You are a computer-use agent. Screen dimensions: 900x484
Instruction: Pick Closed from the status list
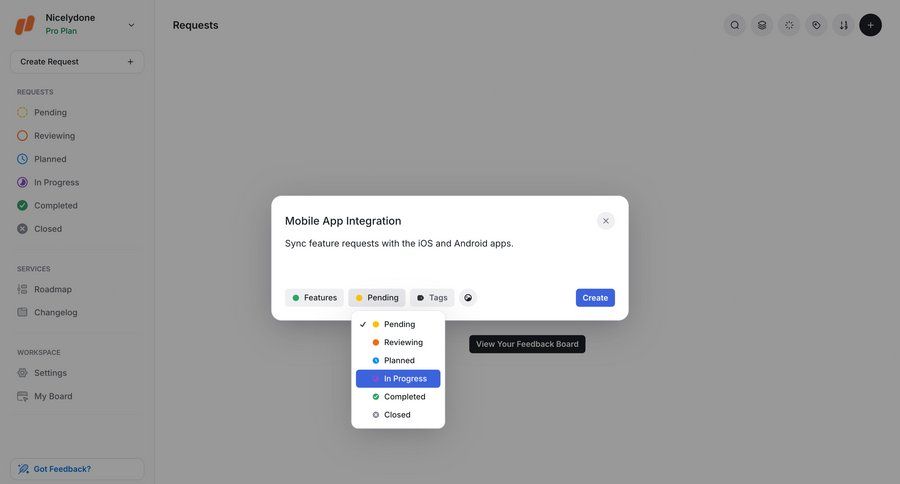pos(398,415)
